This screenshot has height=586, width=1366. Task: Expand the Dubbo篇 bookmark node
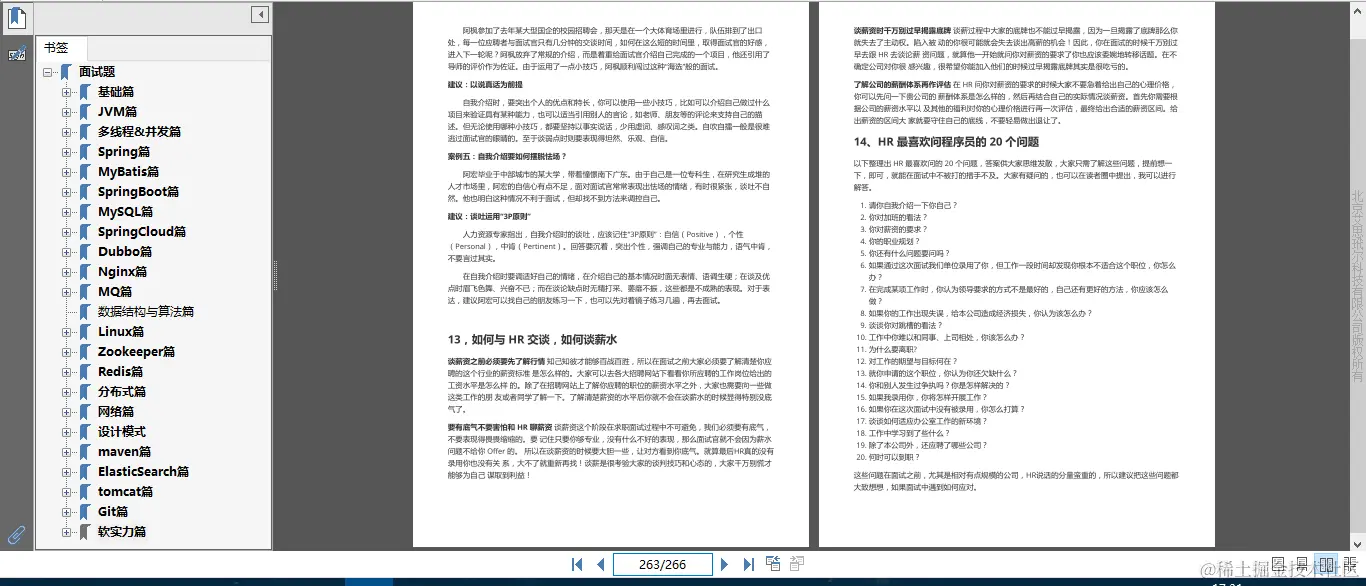coord(67,252)
